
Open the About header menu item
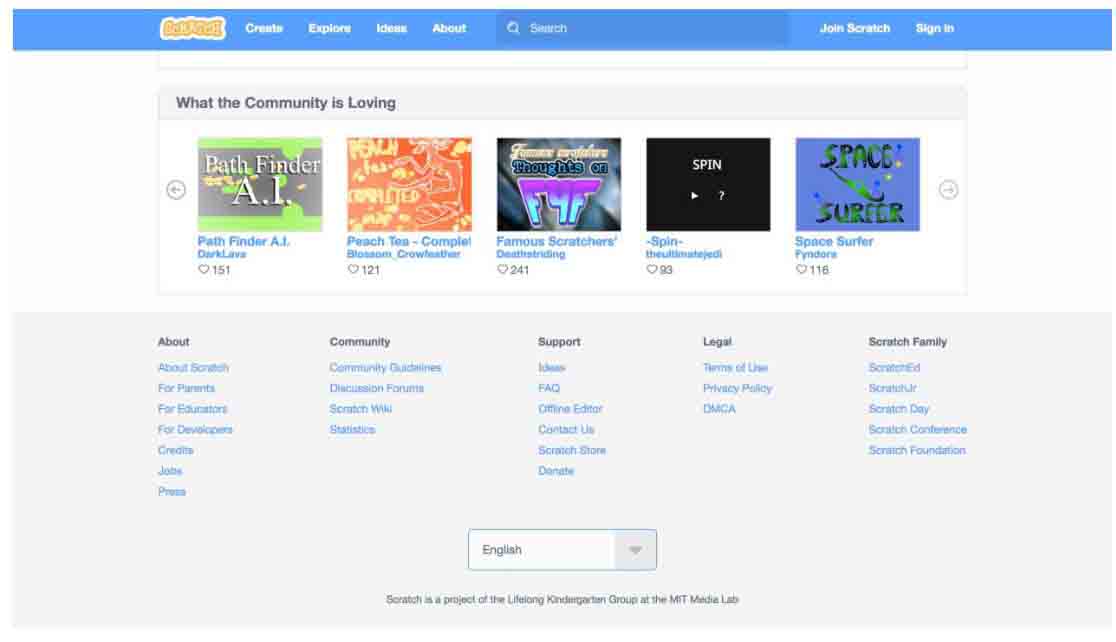[x=449, y=28]
